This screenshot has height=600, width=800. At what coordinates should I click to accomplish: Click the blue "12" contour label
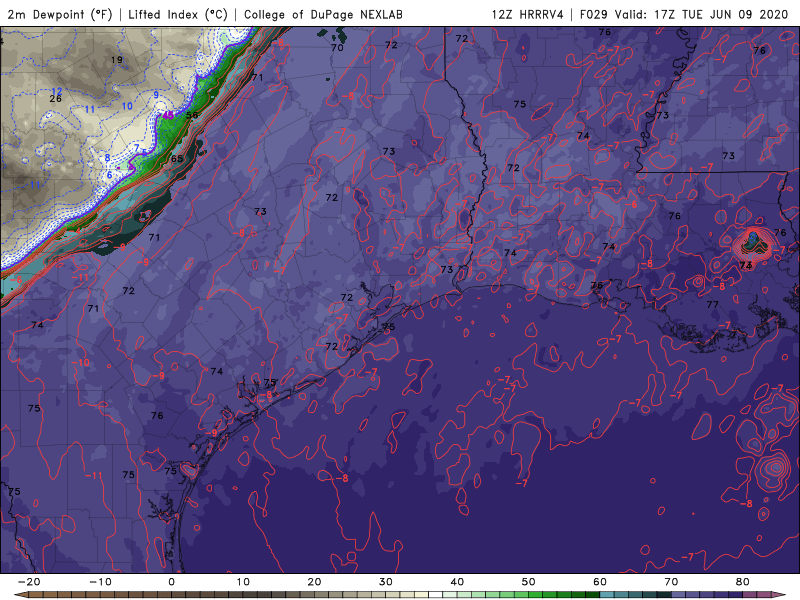(x=57, y=91)
